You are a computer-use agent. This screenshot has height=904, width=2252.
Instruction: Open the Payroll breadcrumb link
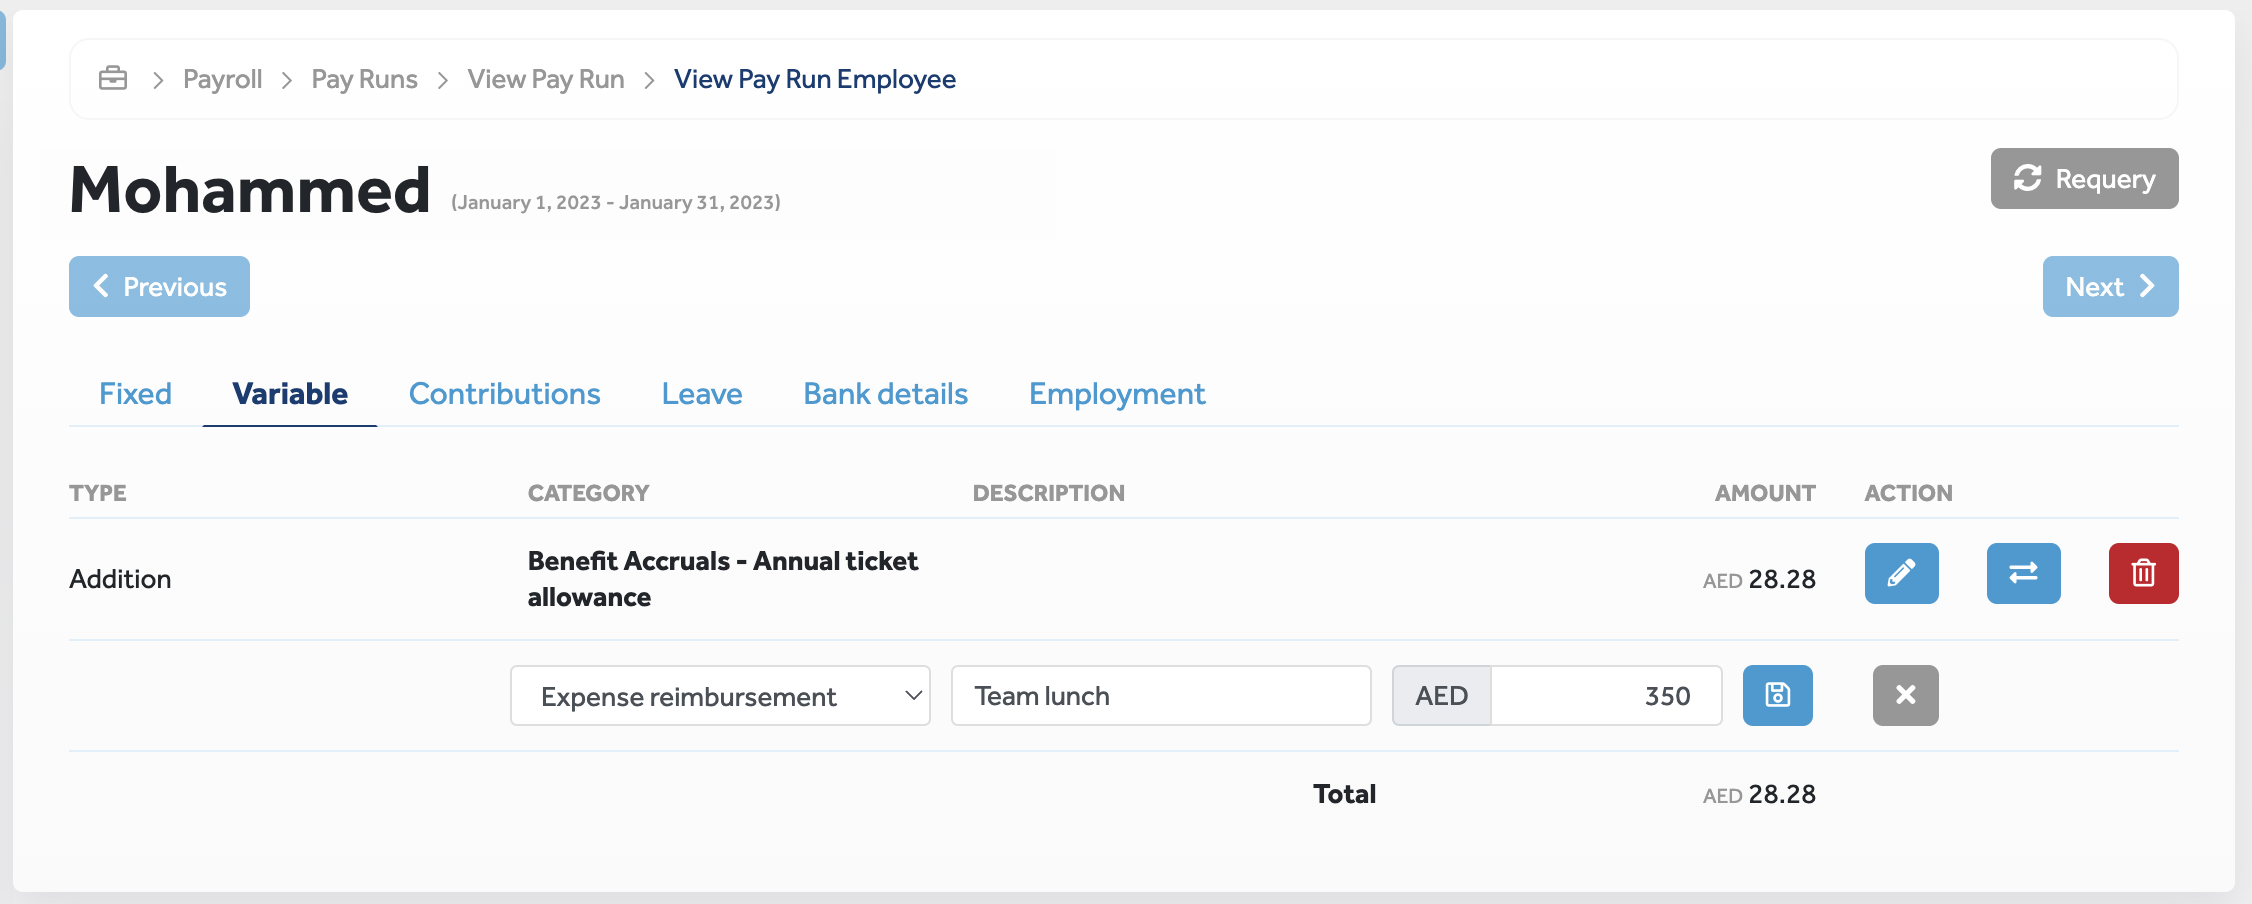tap(222, 79)
